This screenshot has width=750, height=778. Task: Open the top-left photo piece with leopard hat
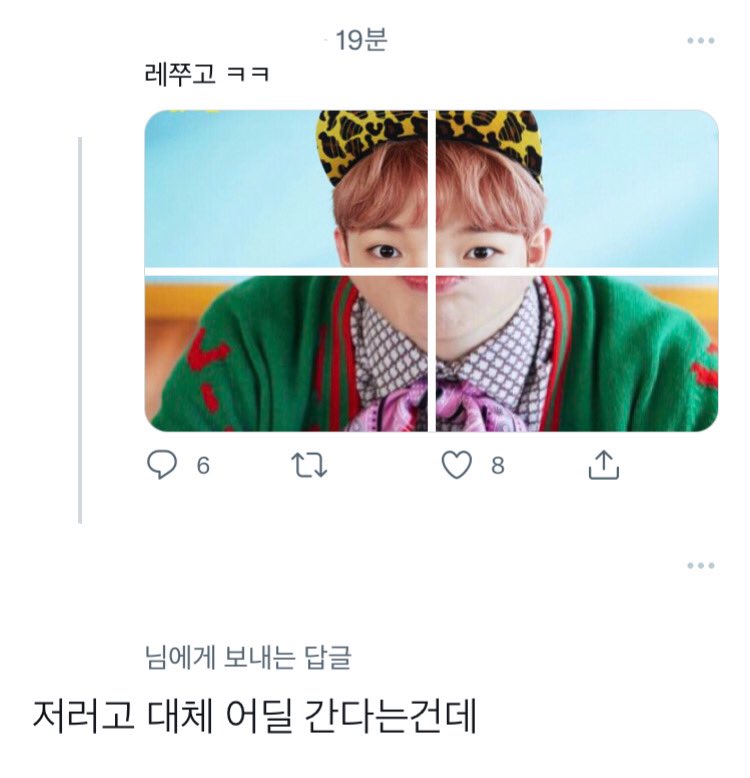point(286,189)
